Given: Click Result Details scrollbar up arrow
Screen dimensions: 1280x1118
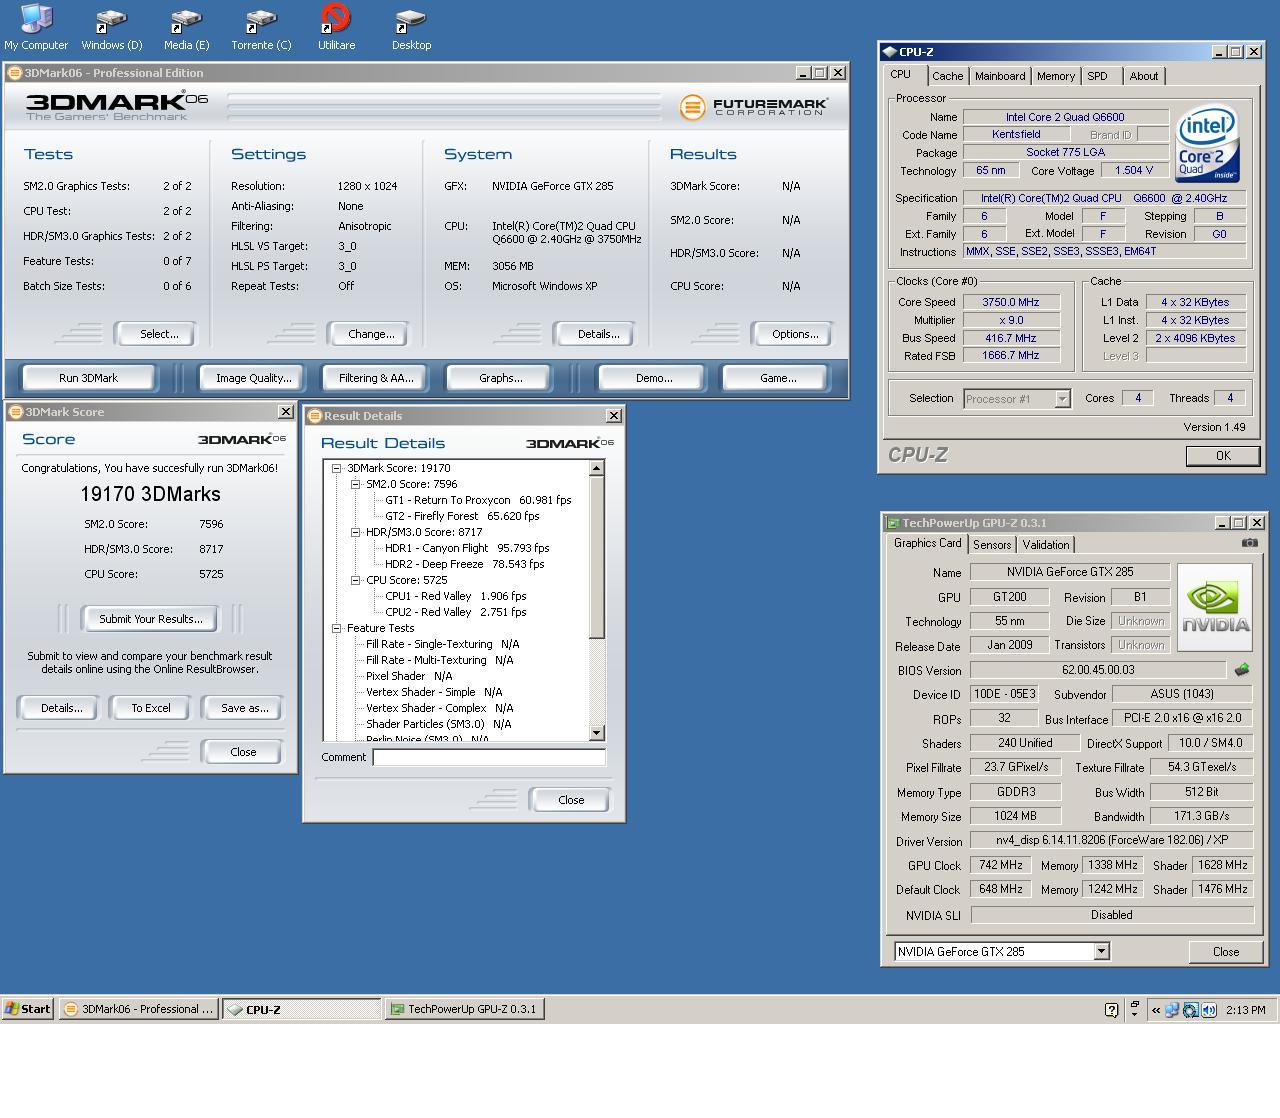Looking at the screenshot, I should 597,468.
